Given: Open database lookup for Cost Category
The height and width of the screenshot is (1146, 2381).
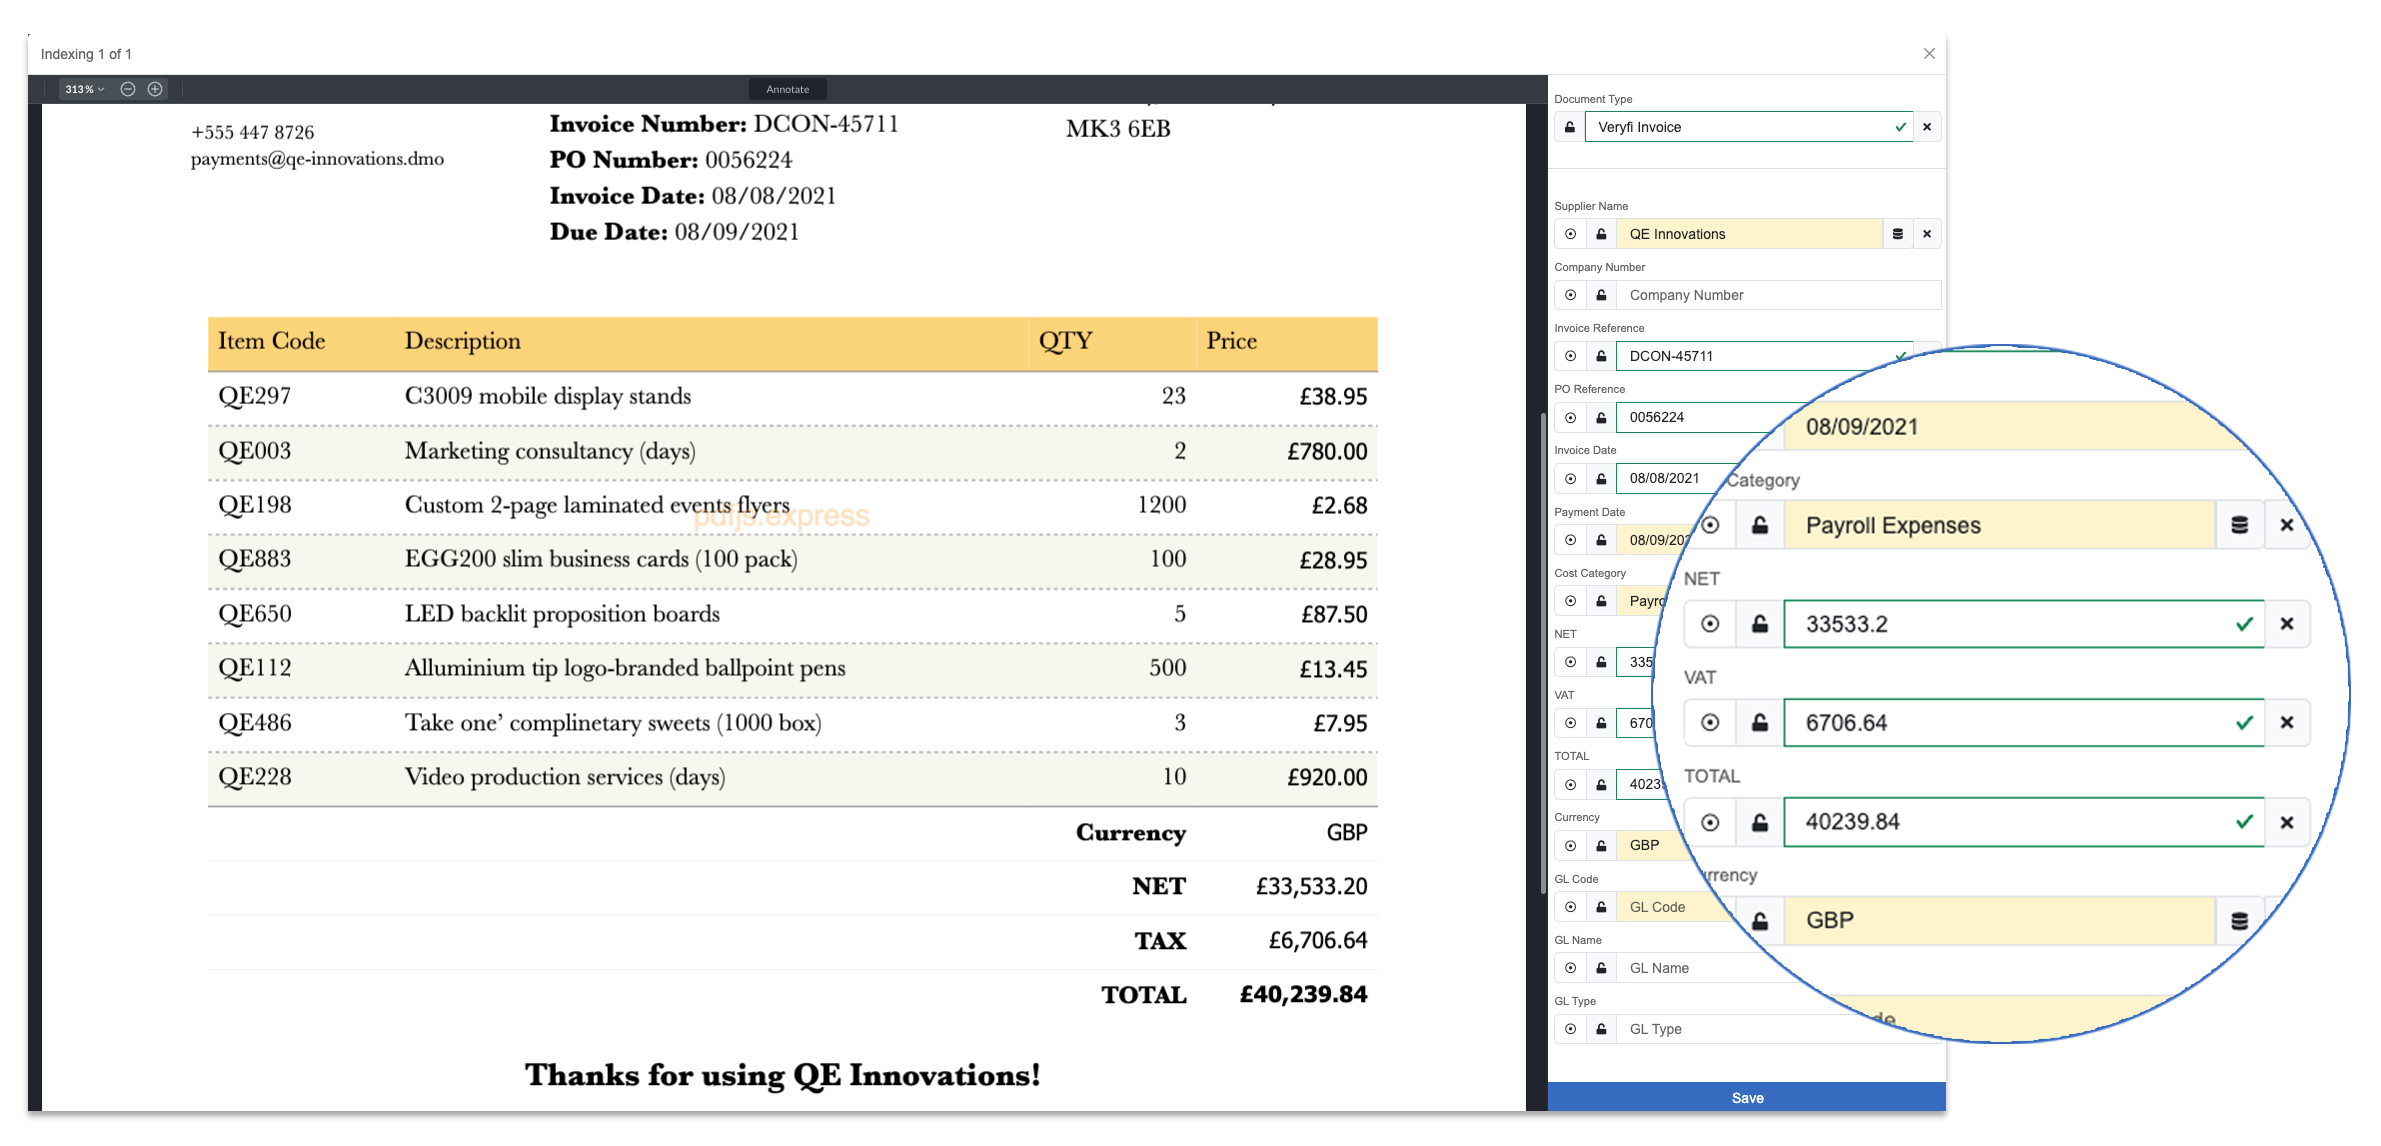Looking at the screenshot, I should pos(2239,525).
